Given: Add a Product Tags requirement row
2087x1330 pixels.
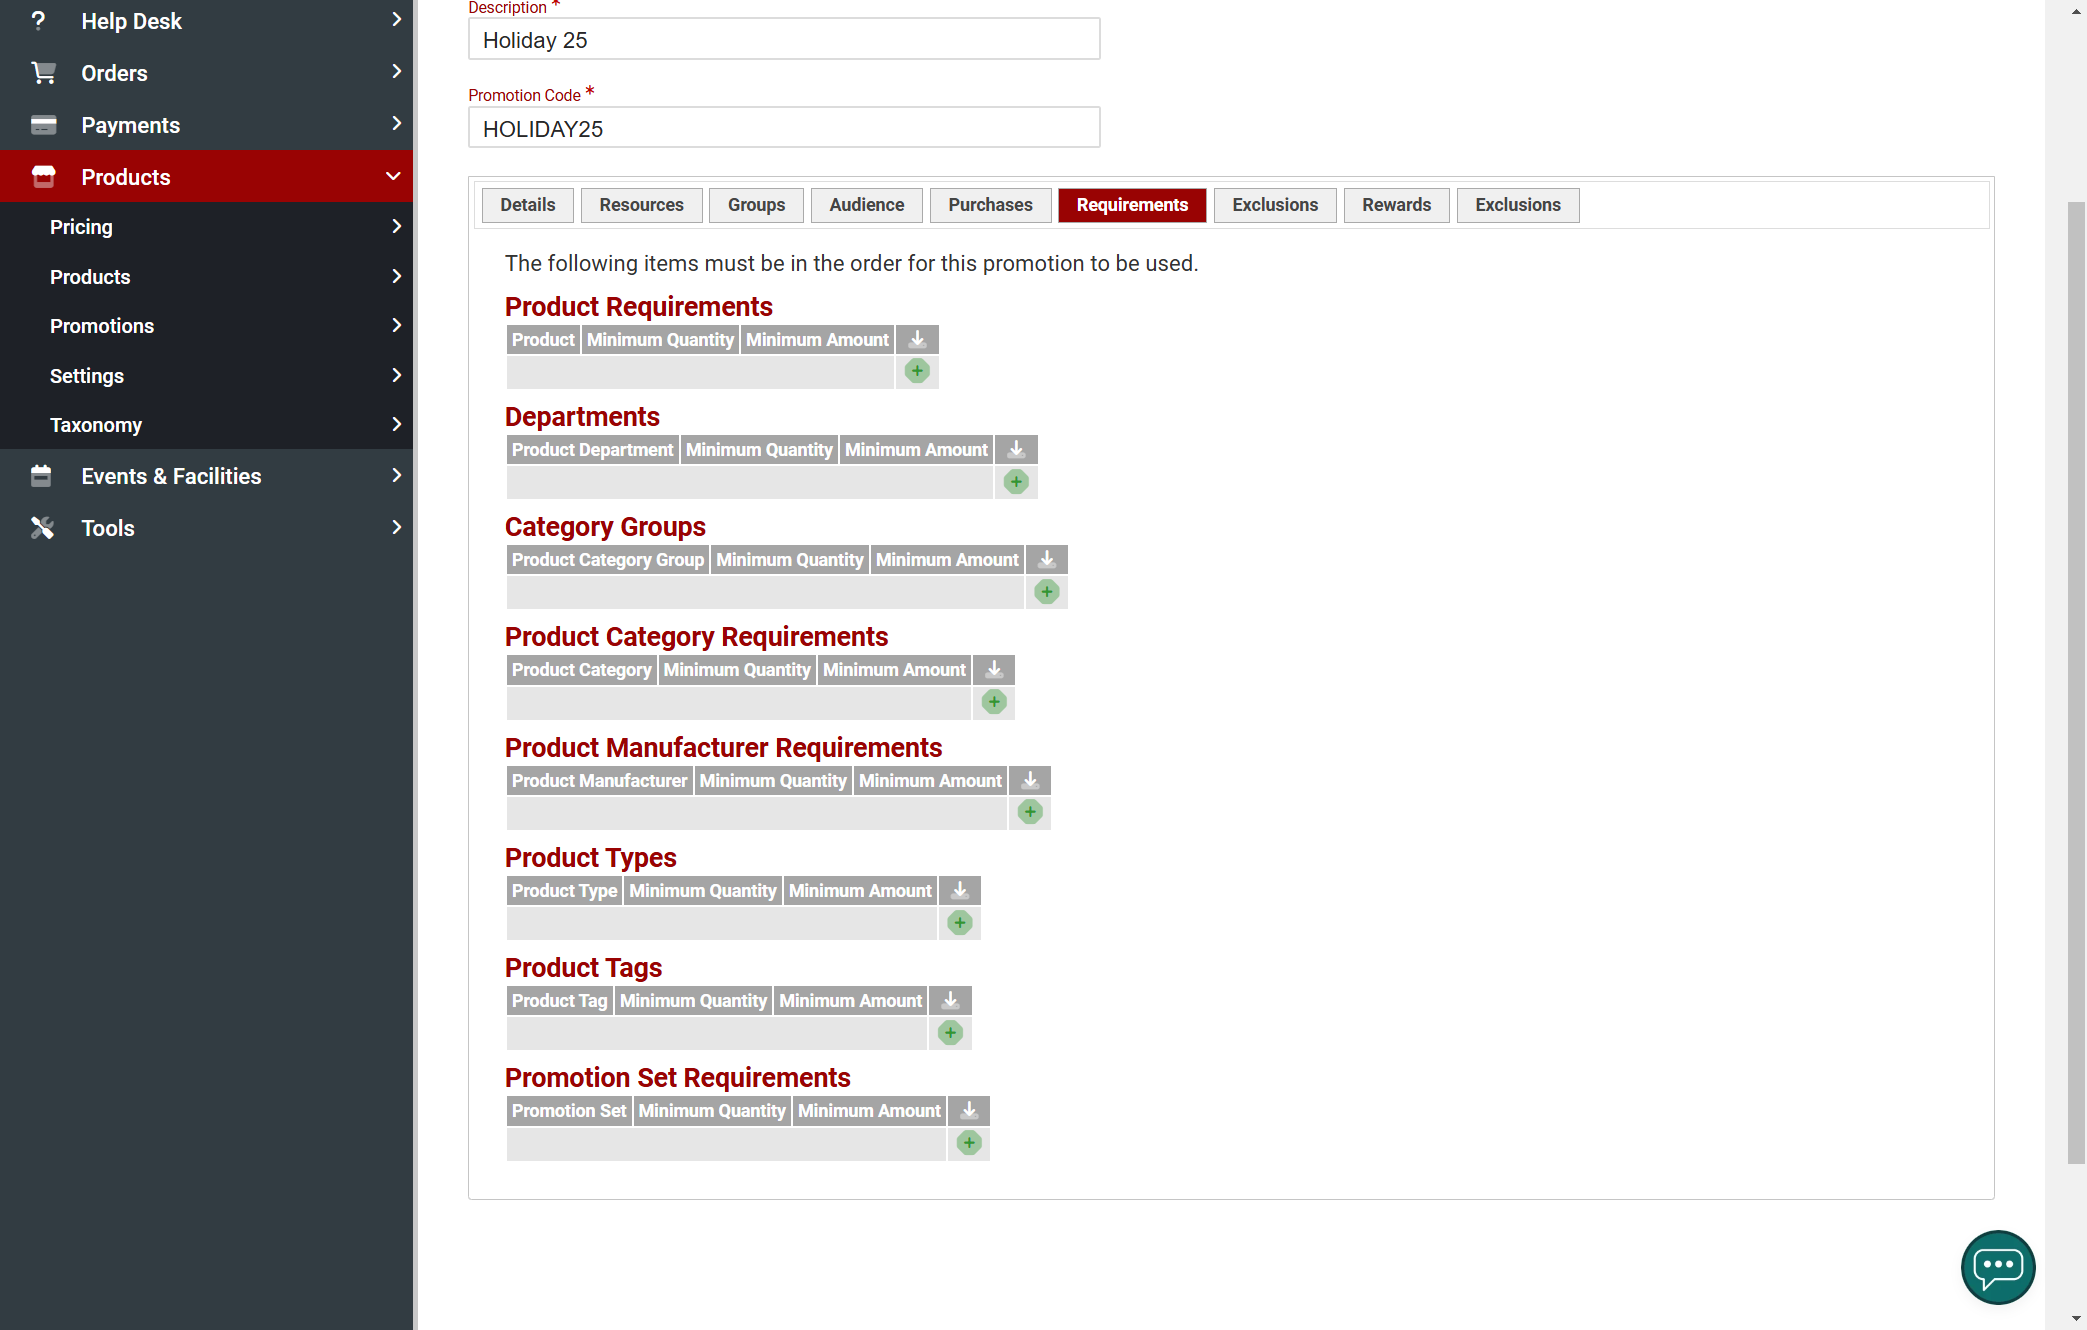Looking at the screenshot, I should click(951, 1033).
